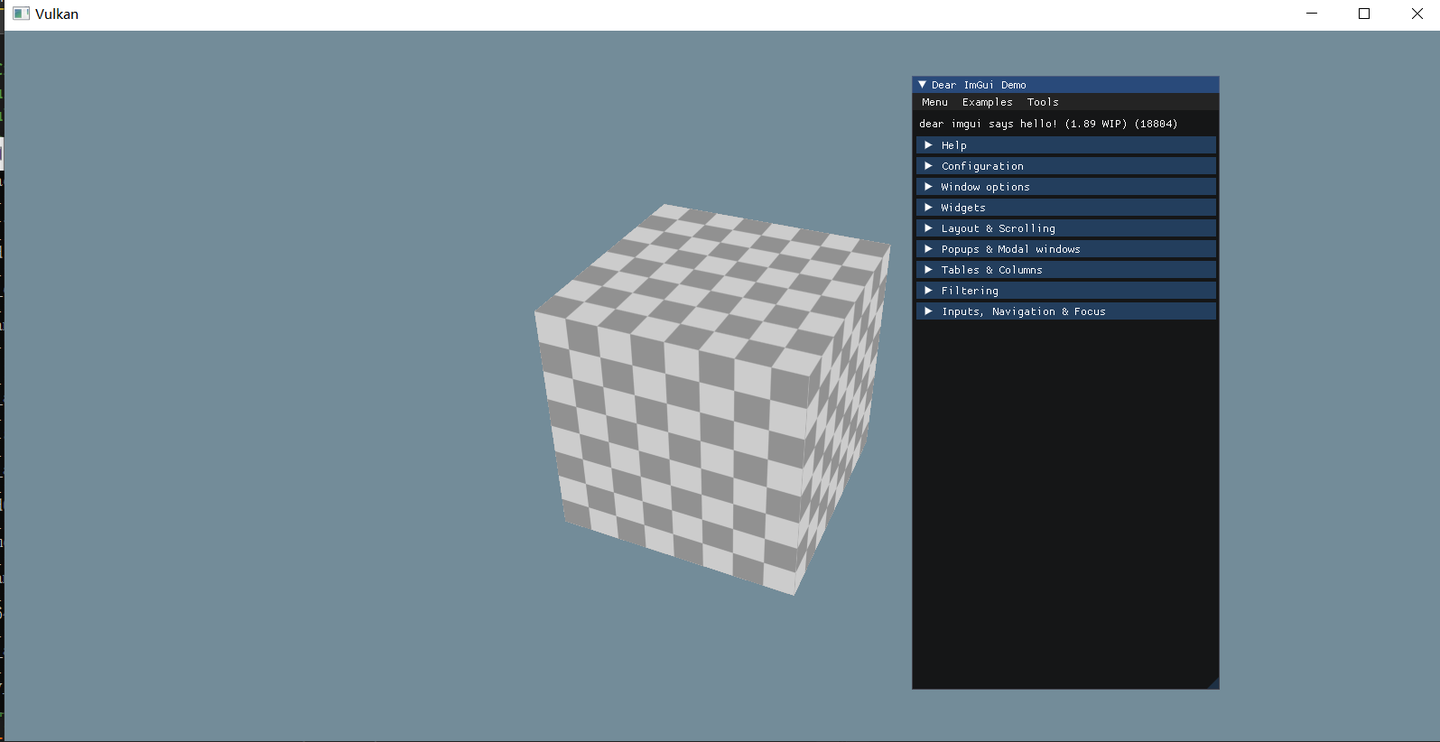Open the Menu menu
1440x742 pixels.
pos(935,102)
